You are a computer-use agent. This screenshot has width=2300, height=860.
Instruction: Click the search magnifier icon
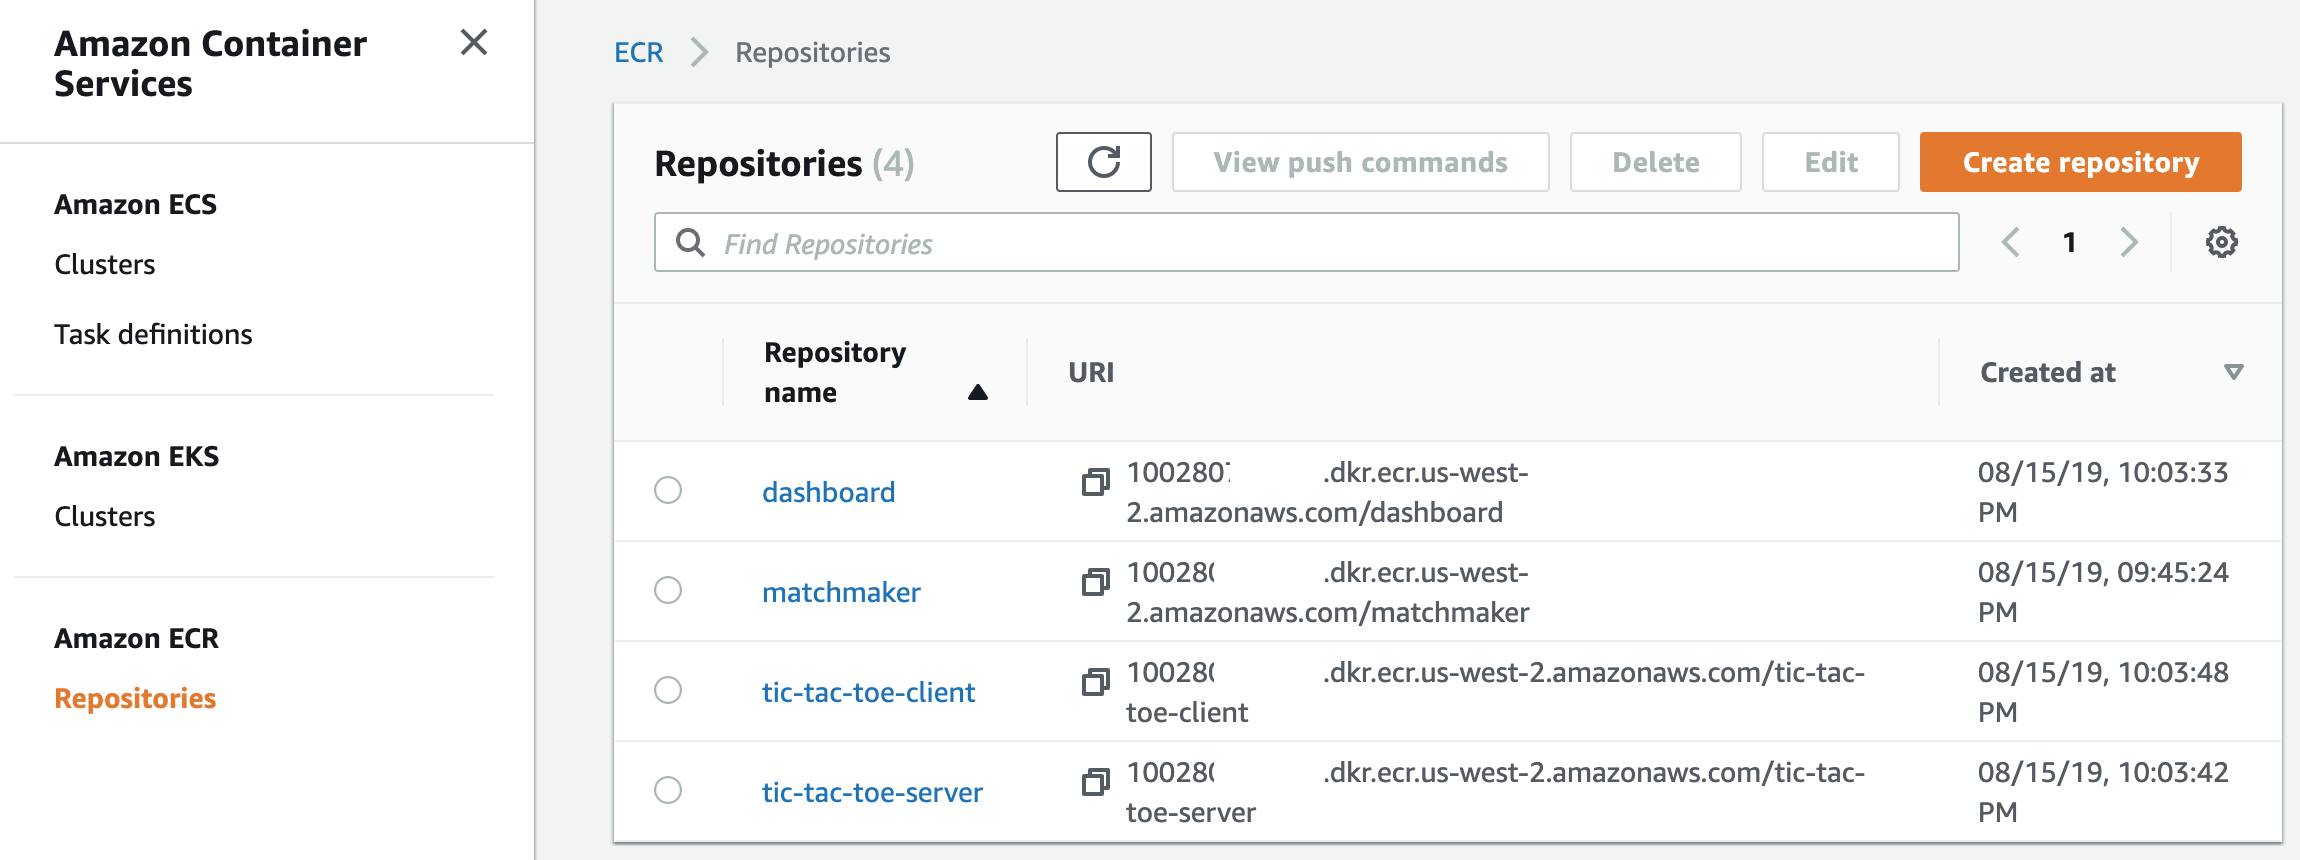click(690, 242)
